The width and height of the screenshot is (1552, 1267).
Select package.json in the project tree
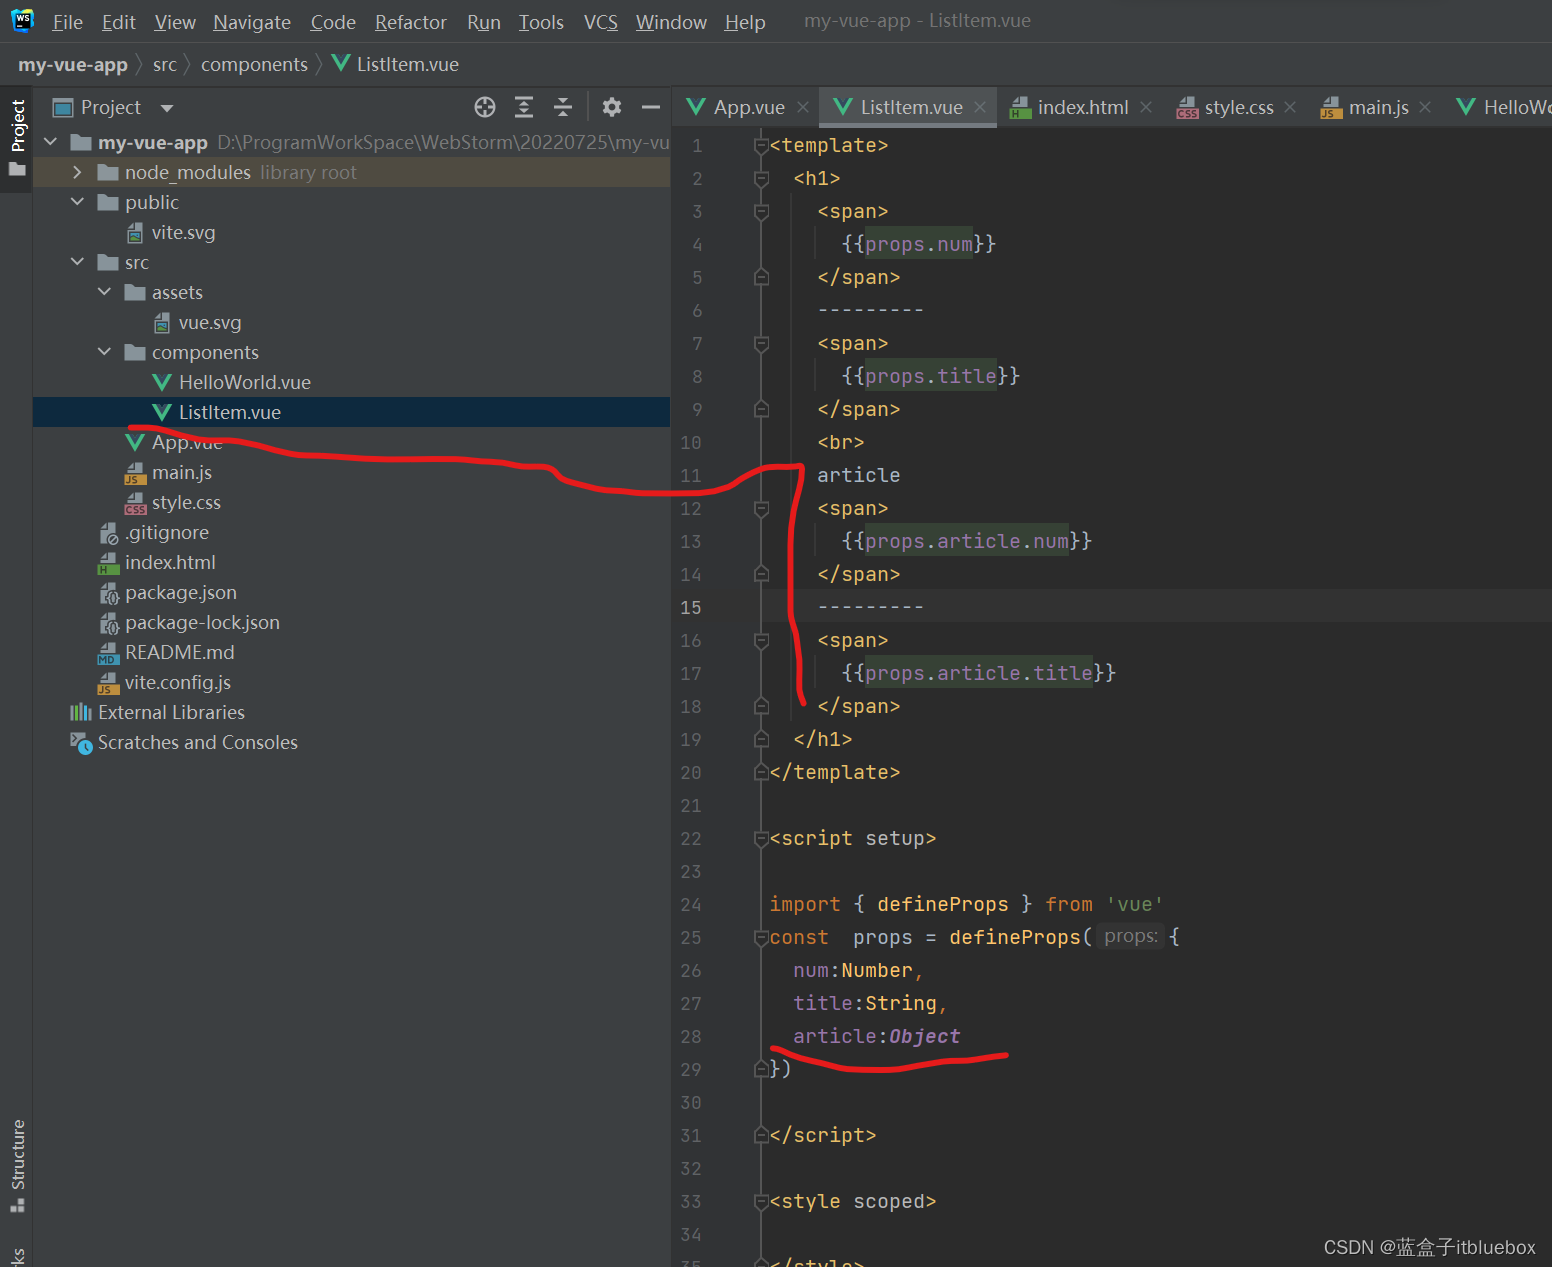coord(181,592)
